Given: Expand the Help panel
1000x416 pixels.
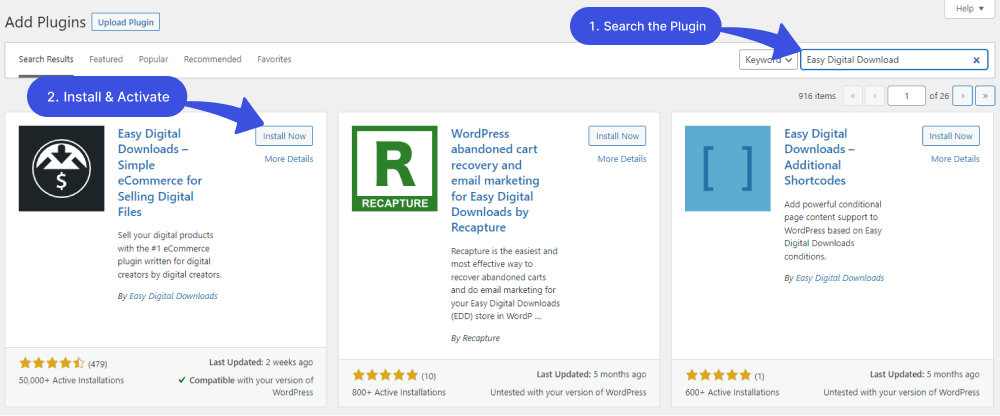Looking at the screenshot, I should pos(969,8).
